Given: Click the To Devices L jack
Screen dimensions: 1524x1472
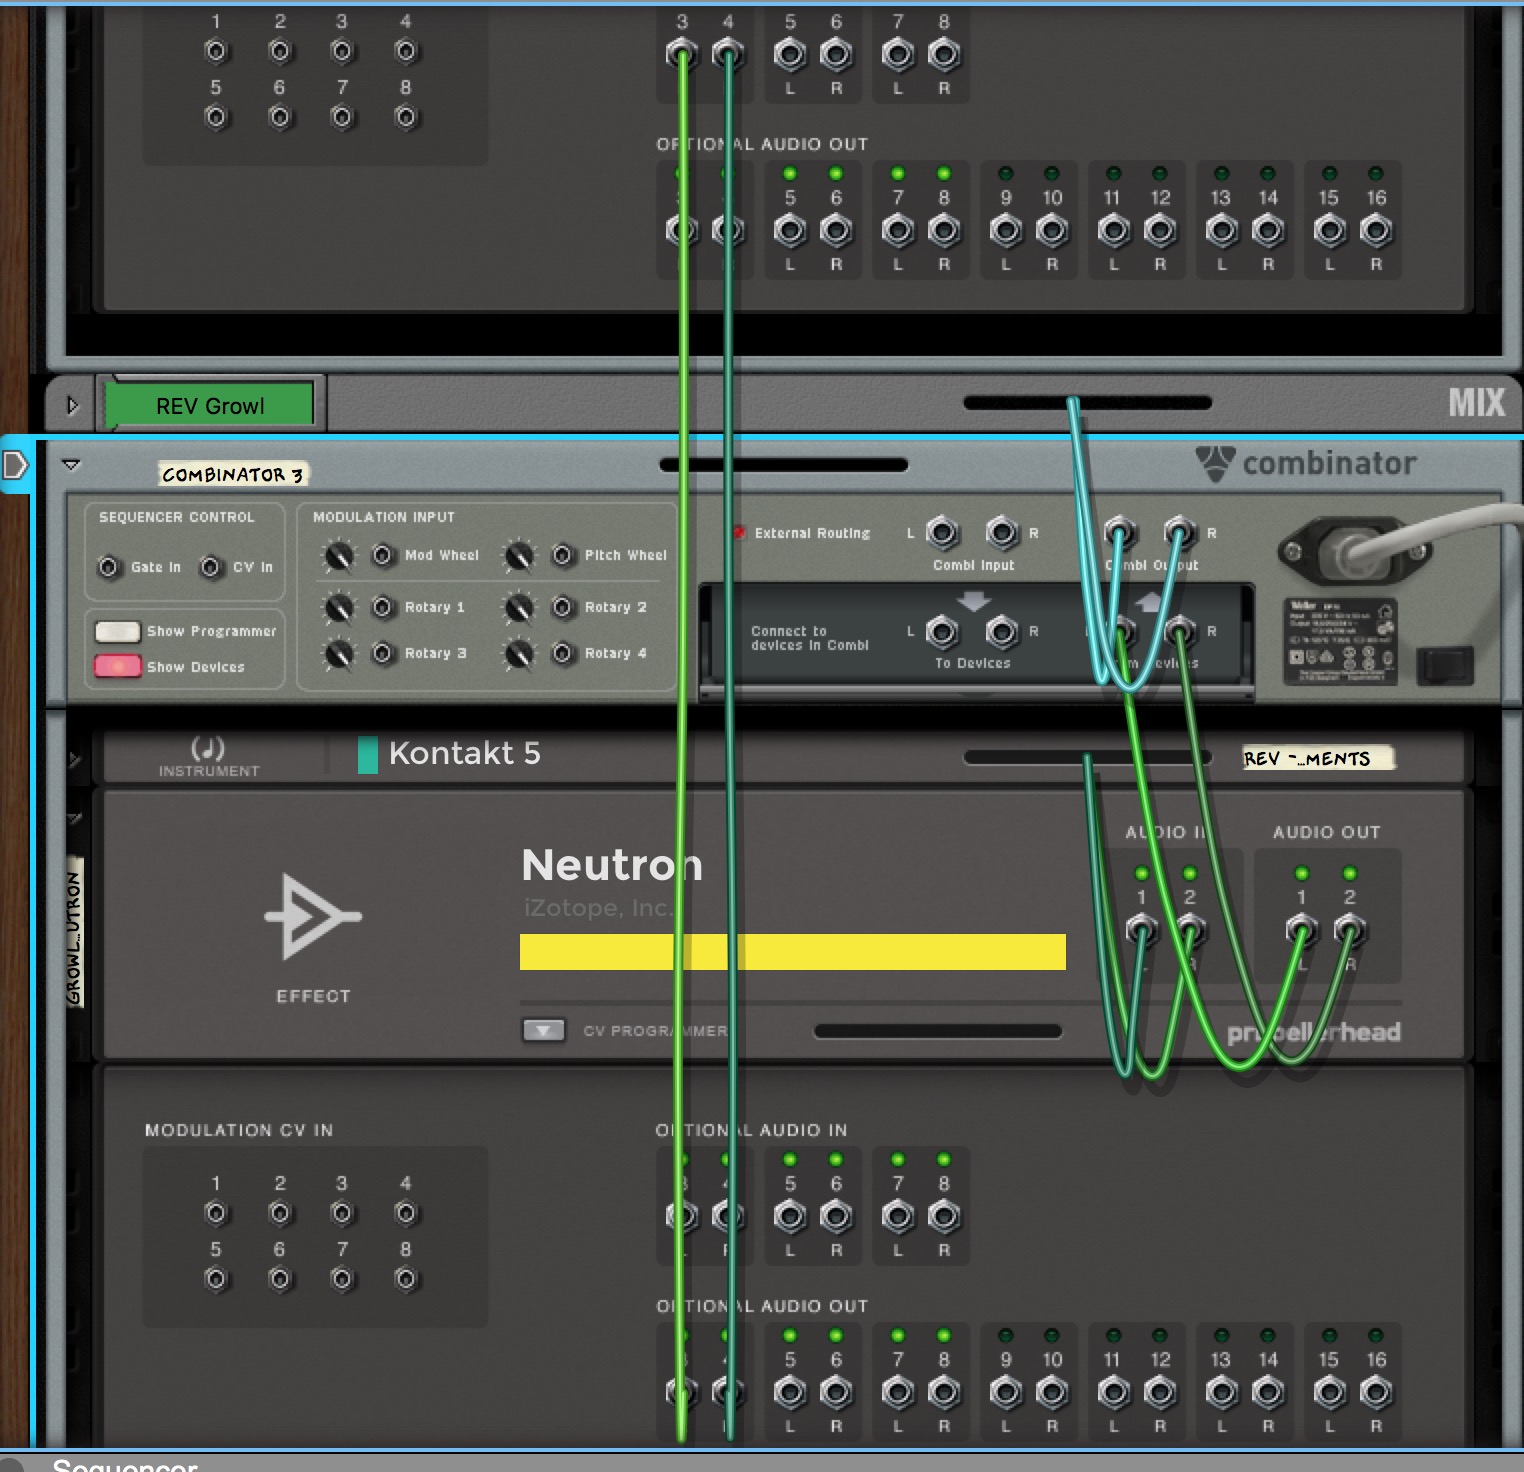Looking at the screenshot, I should coord(942,631).
